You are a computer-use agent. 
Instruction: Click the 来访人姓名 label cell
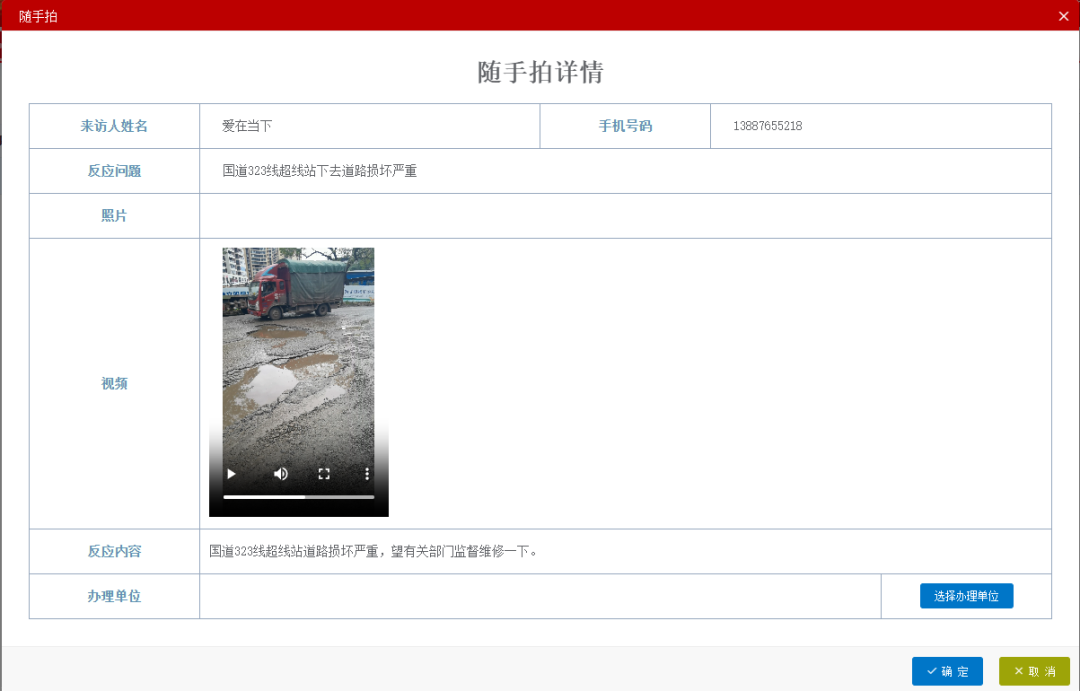[114, 126]
